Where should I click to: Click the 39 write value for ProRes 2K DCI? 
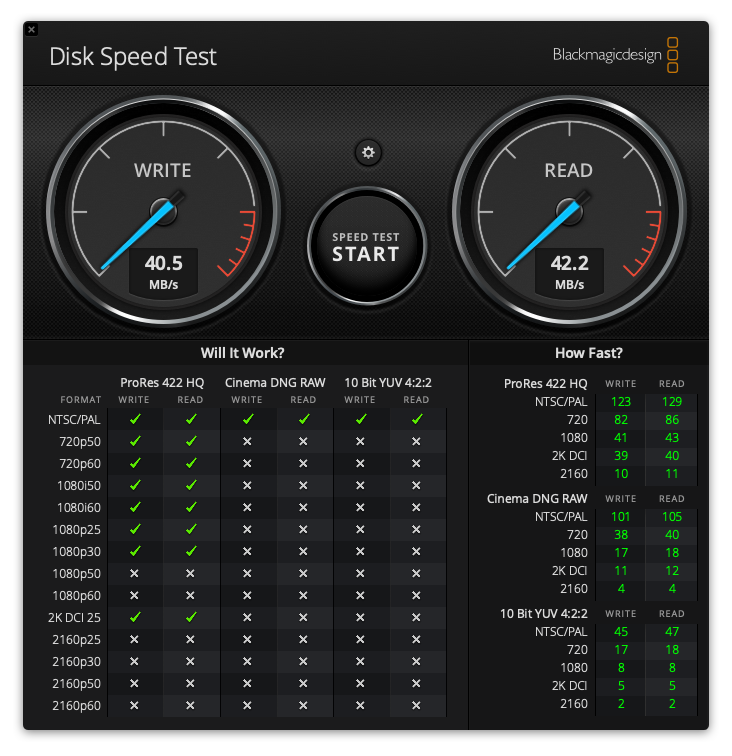click(x=621, y=456)
